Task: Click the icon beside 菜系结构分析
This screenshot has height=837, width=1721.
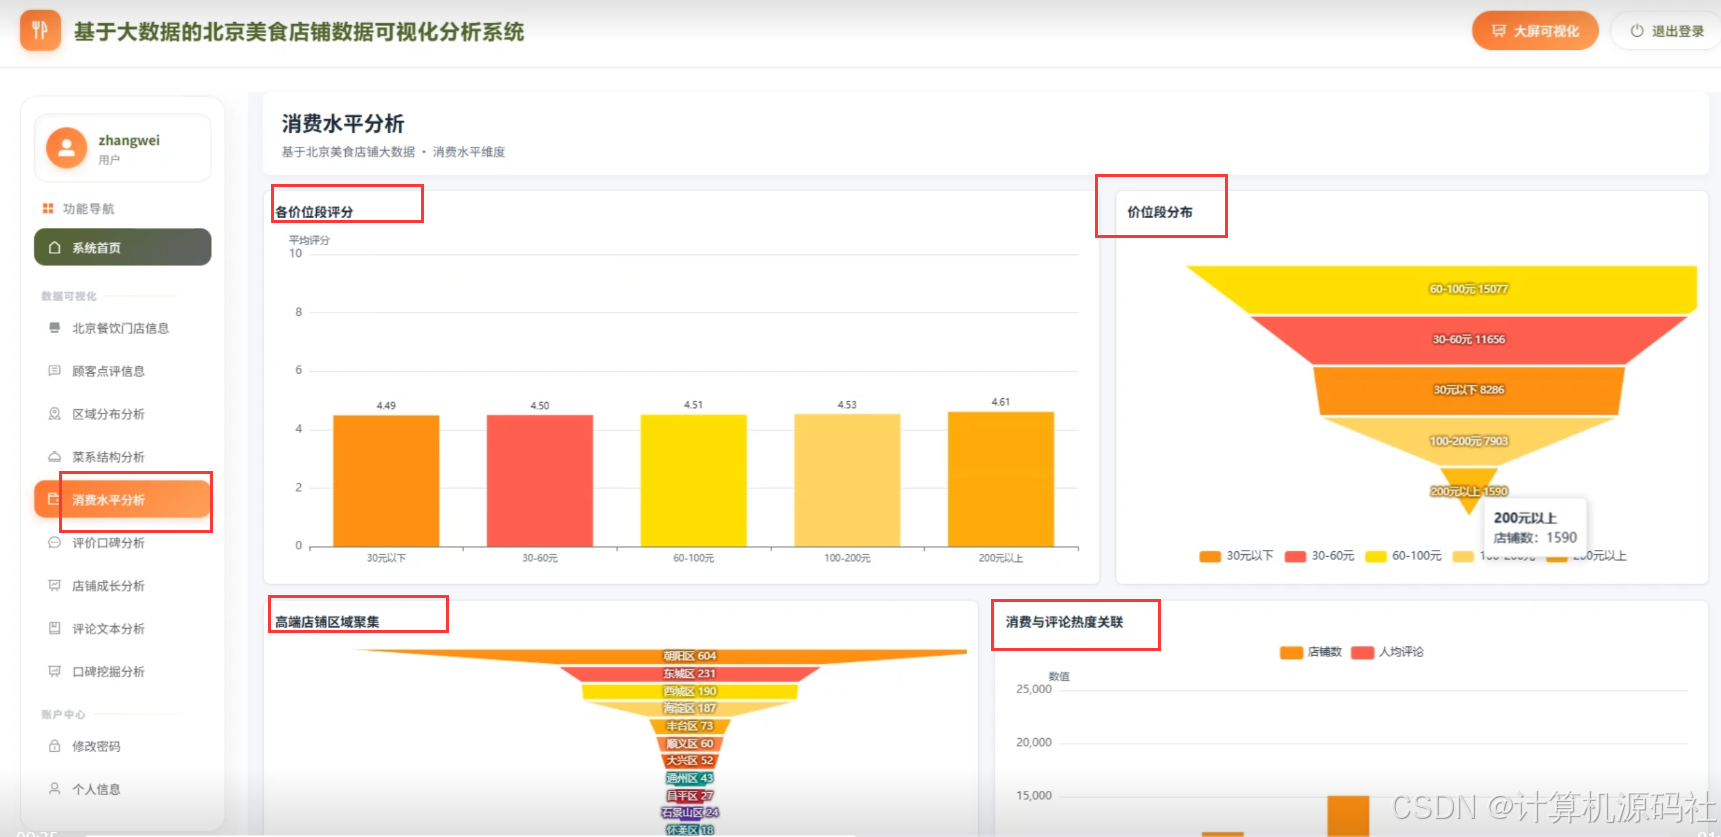Action: (x=54, y=456)
